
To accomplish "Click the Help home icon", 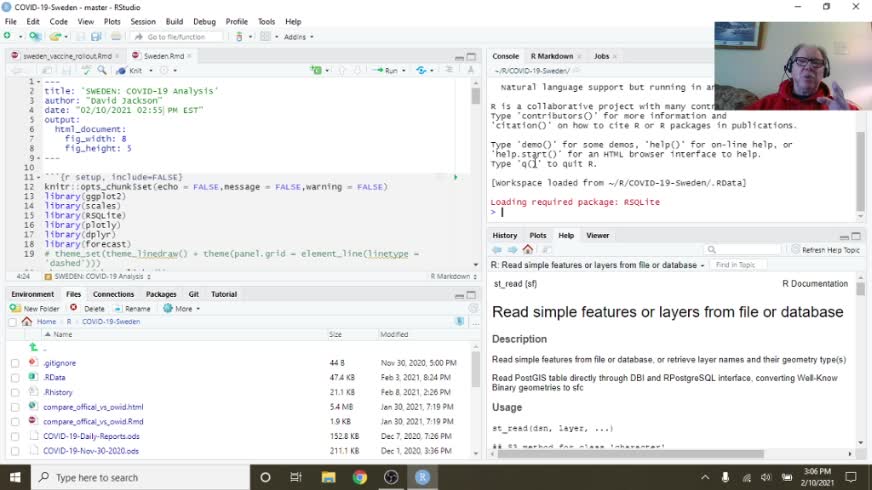I will tap(528, 249).
